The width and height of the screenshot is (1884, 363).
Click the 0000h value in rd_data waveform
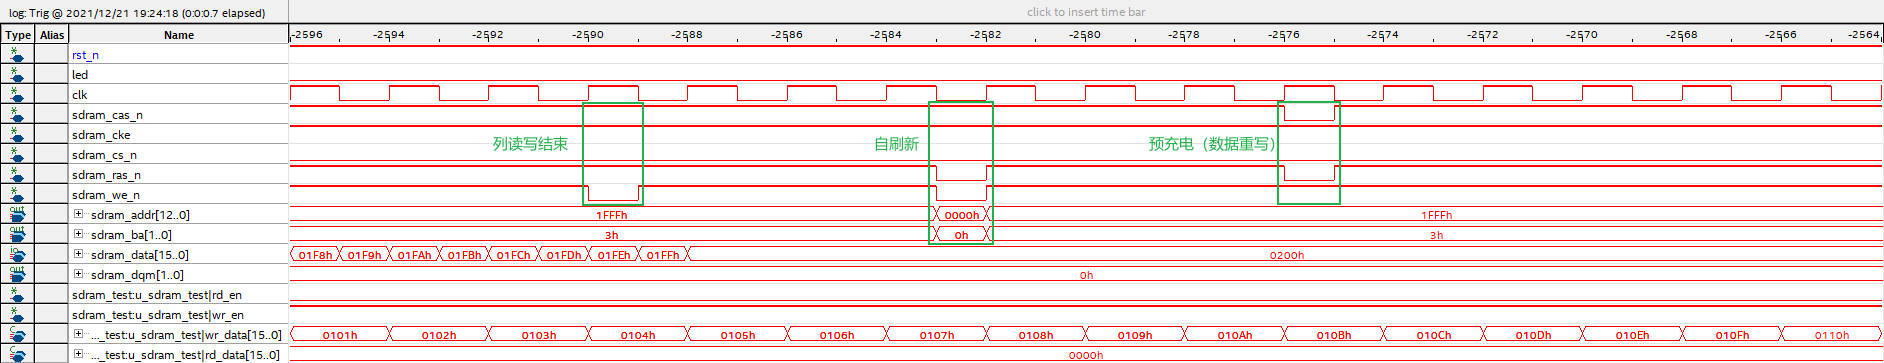(x=1086, y=355)
